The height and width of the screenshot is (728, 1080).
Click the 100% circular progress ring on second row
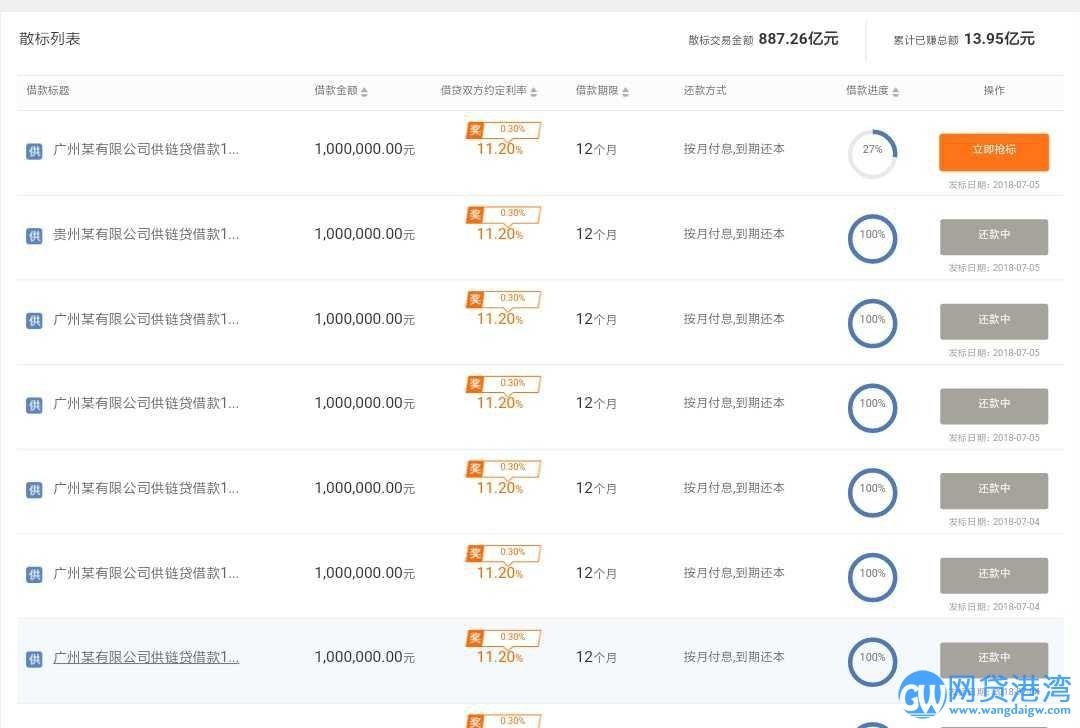click(872, 237)
